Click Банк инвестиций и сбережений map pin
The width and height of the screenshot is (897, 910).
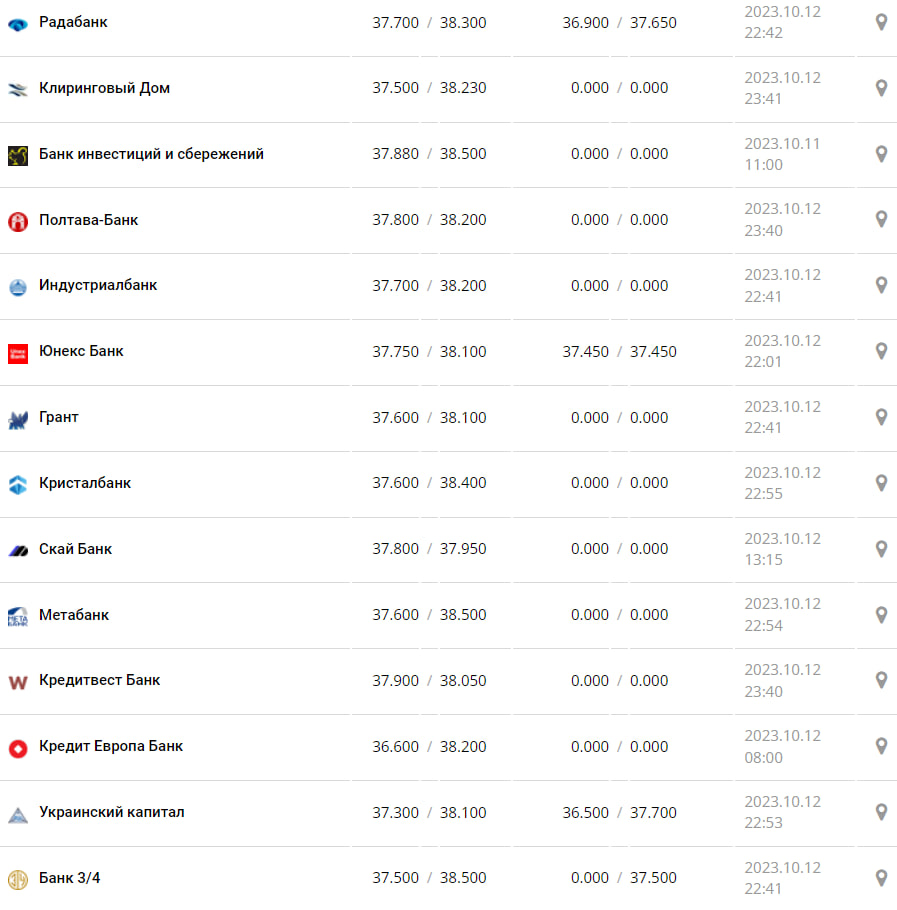point(881,154)
